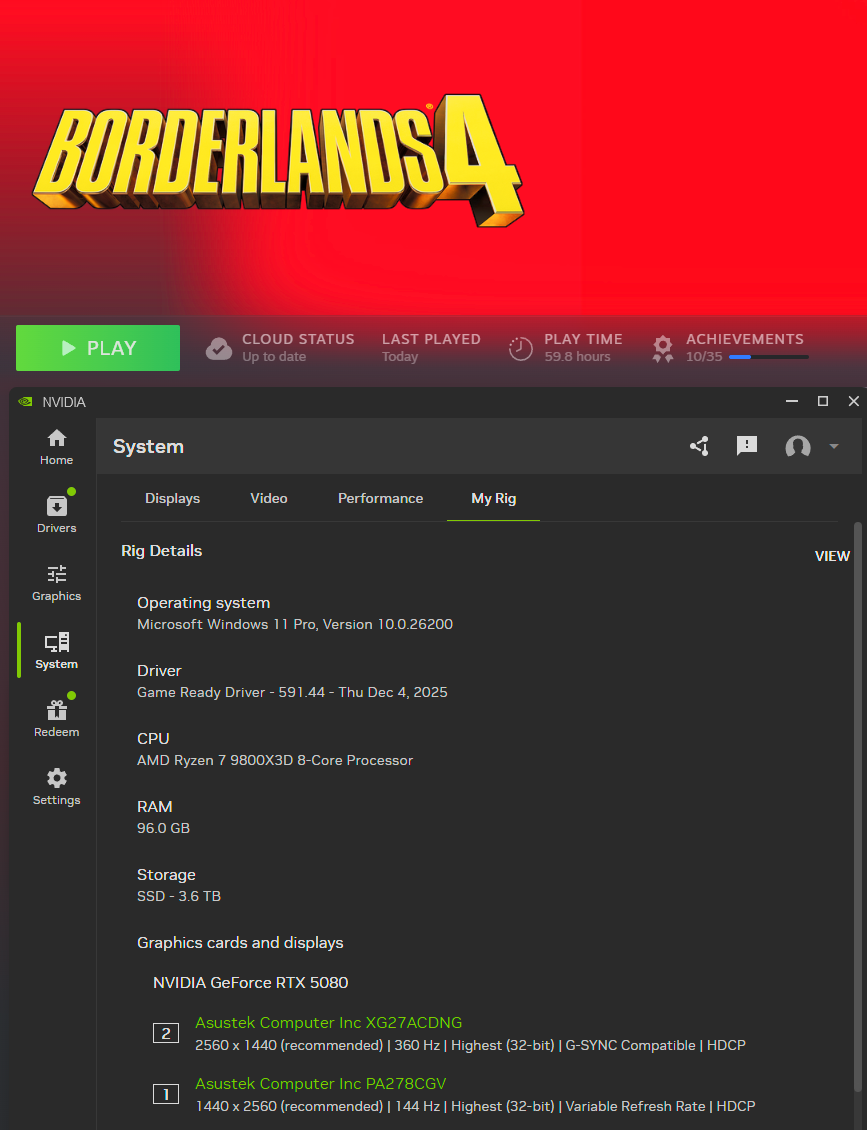The image size is (867, 1130).
Task: Click the CLOUD STATUS Up to date text
Action: (x=298, y=347)
